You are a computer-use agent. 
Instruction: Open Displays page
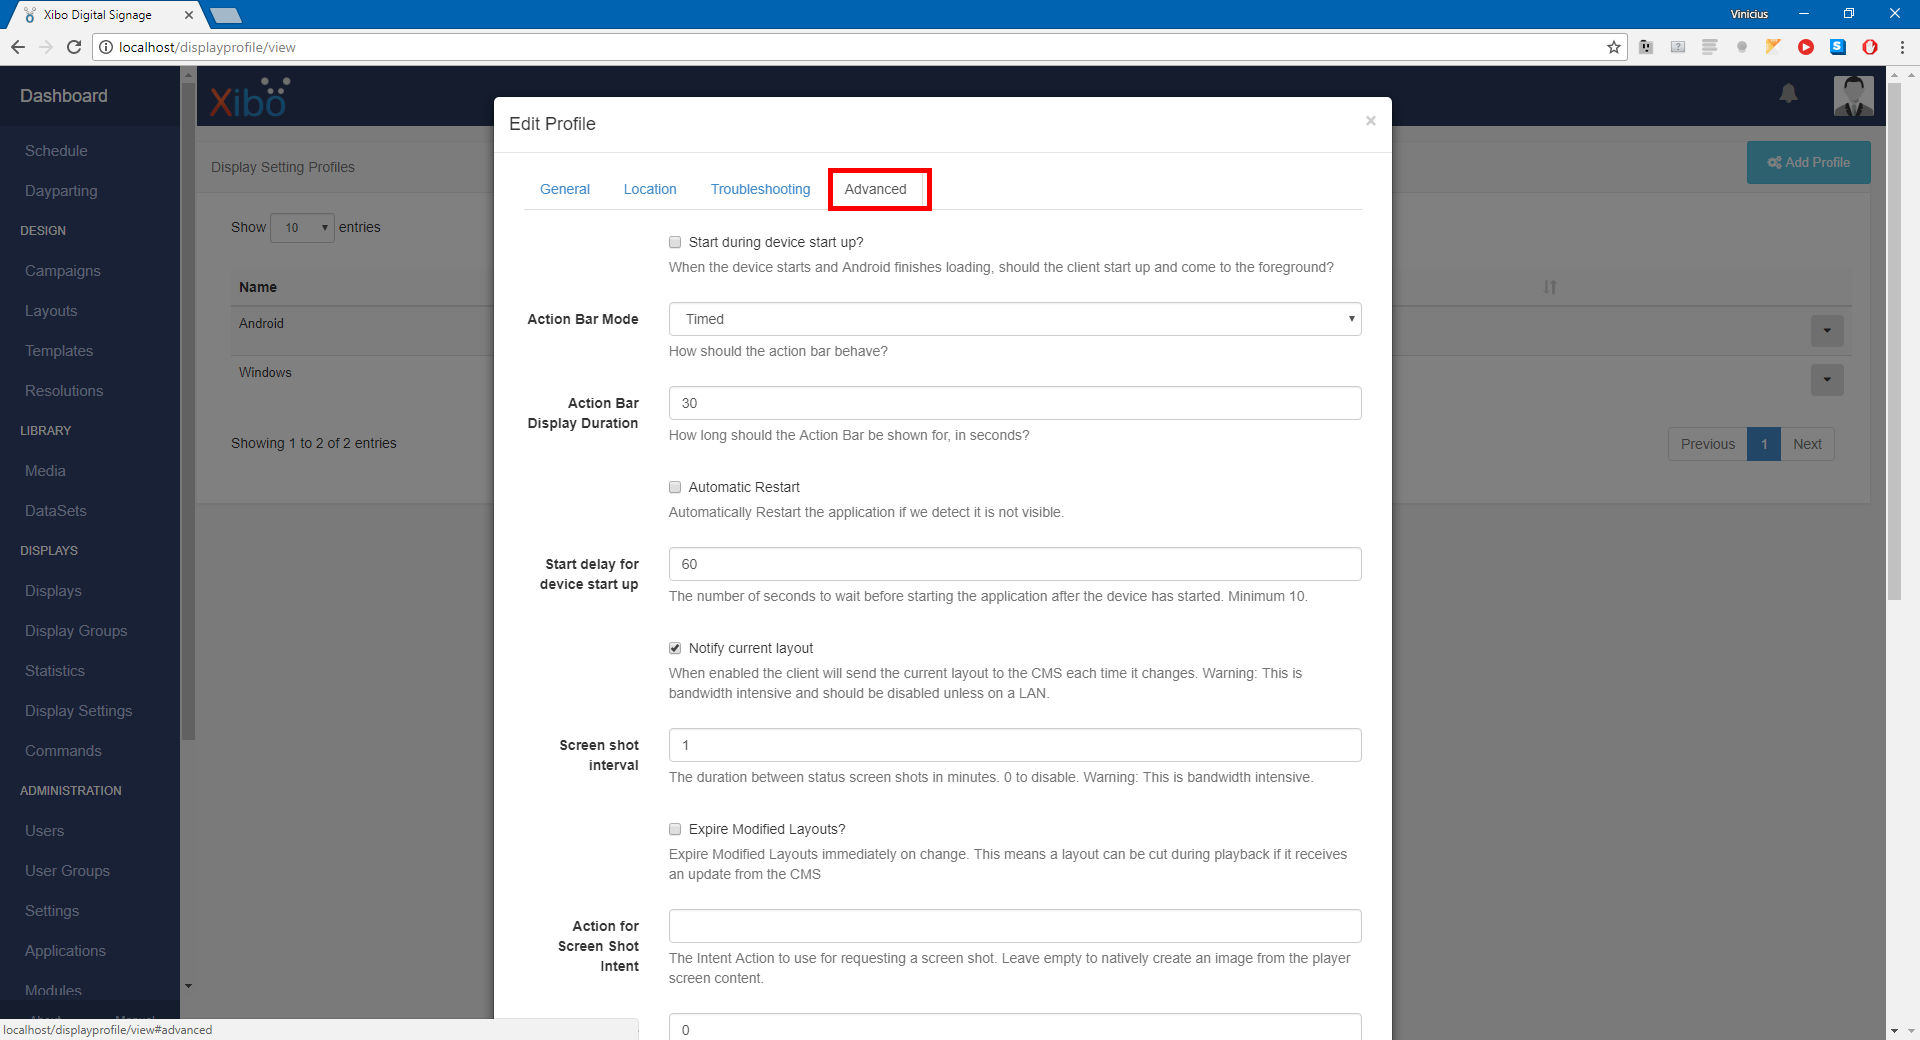53,591
